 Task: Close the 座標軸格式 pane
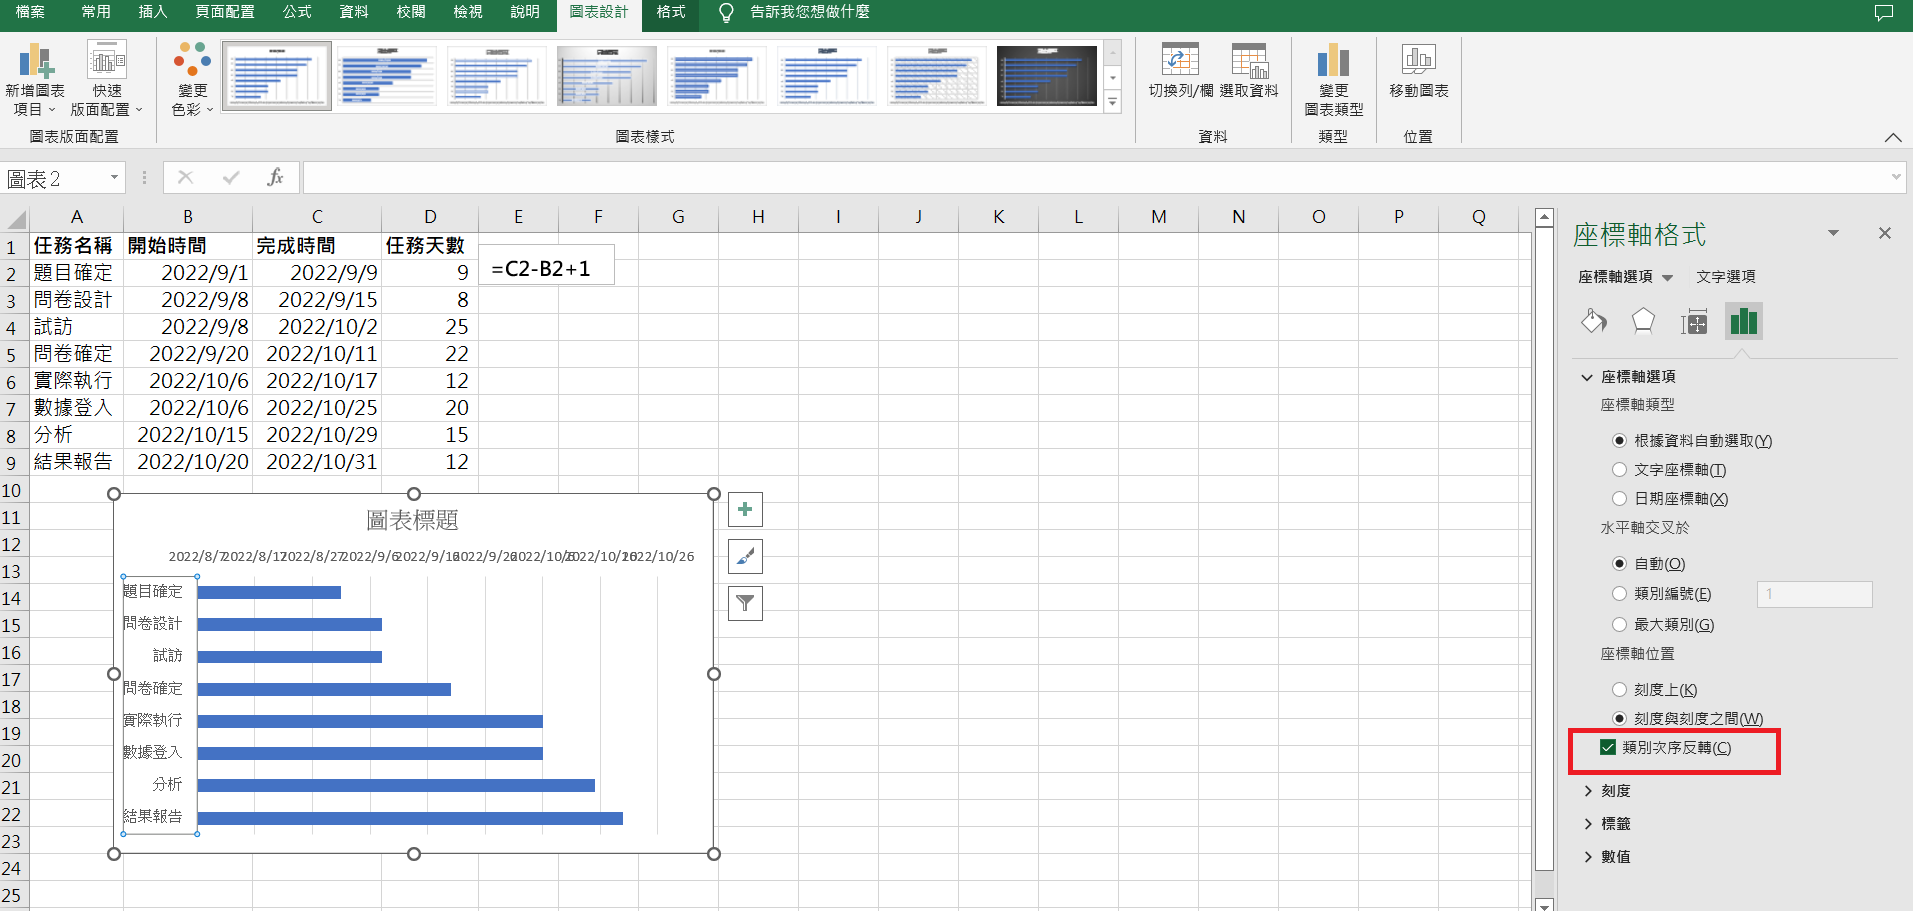coord(1885,233)
